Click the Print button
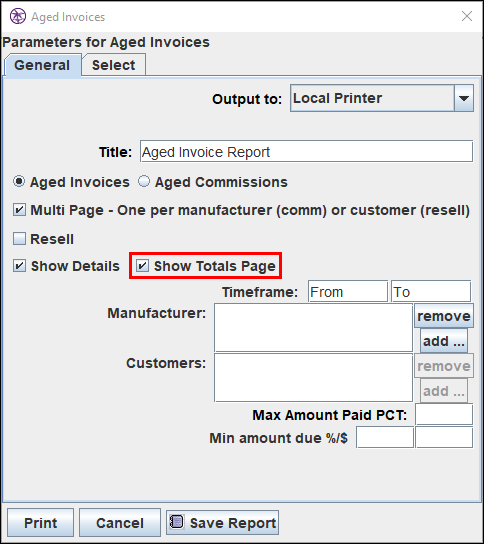 click(41, 522)
